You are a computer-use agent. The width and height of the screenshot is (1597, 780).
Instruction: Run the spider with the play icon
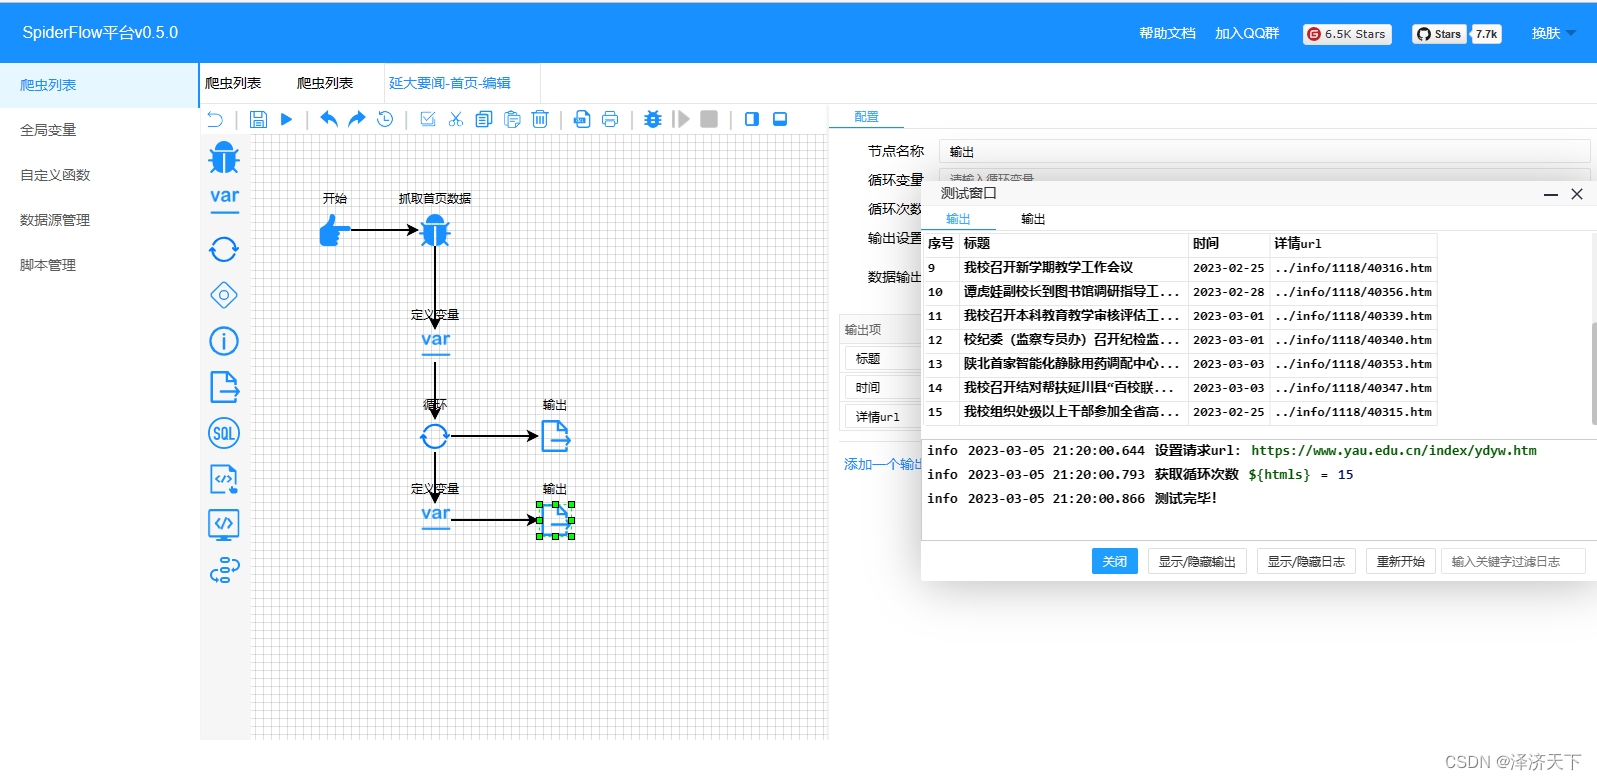tap(286, 119)
